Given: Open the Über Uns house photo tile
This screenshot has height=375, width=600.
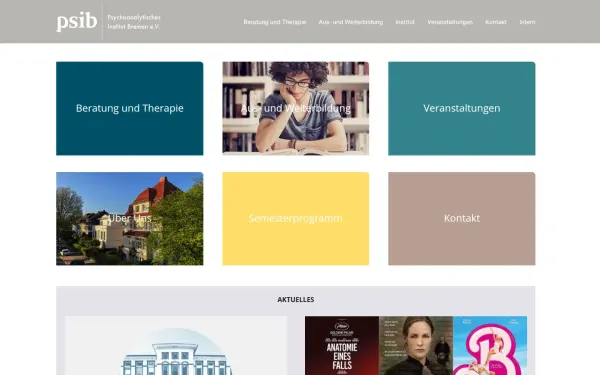Looking at the screenshot, I should pyautogui.click(x=130, y=218).
